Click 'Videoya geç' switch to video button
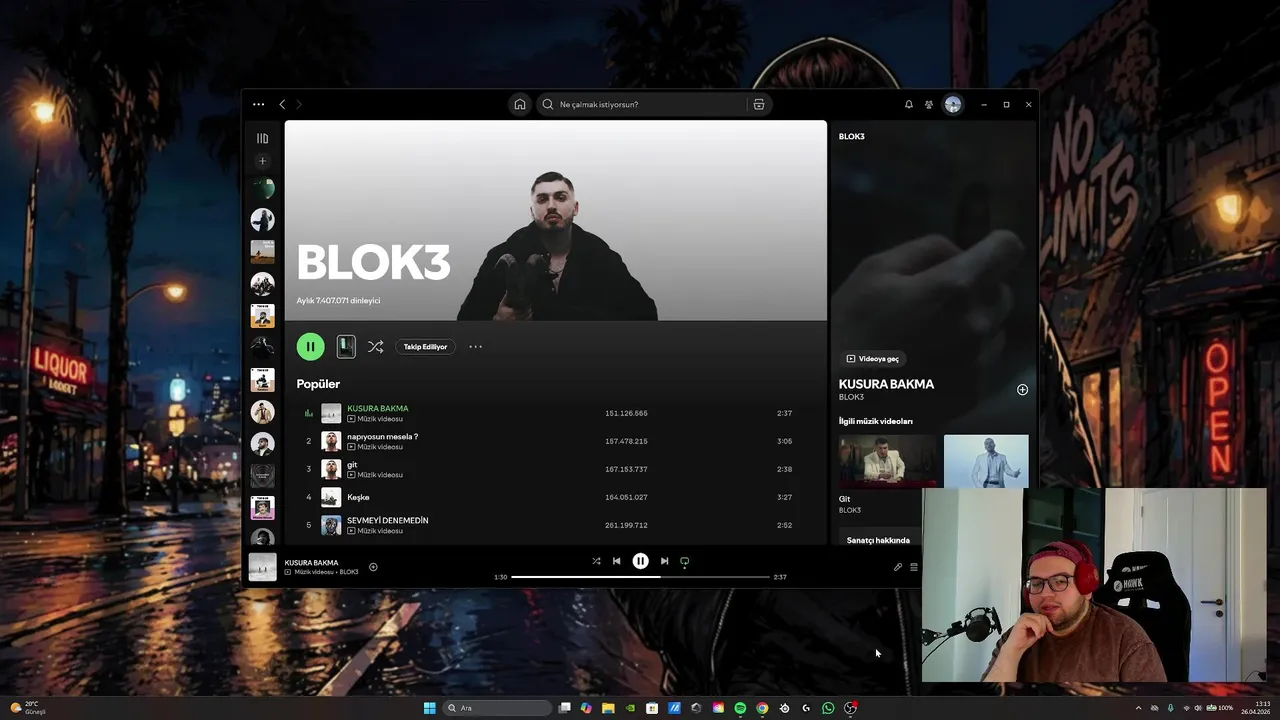Image resolution: width=1280 pixels, height=720 pixels. (x=873, y=359)
